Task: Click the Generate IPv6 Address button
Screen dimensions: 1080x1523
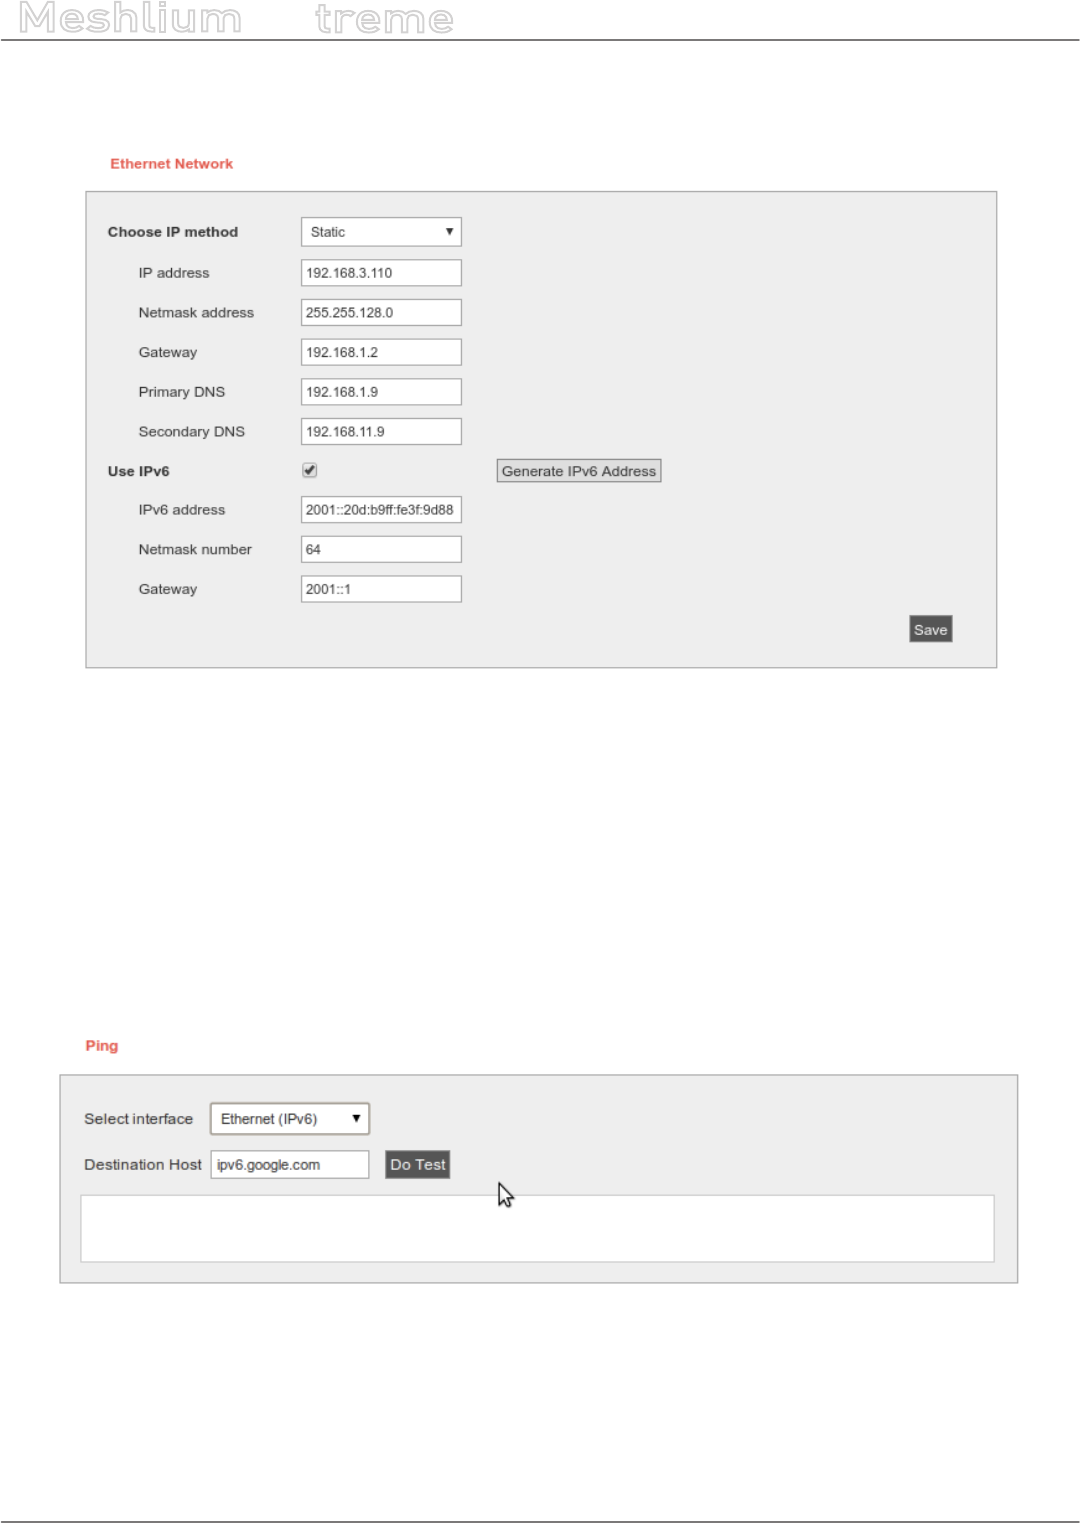Action: coord(579,471)
